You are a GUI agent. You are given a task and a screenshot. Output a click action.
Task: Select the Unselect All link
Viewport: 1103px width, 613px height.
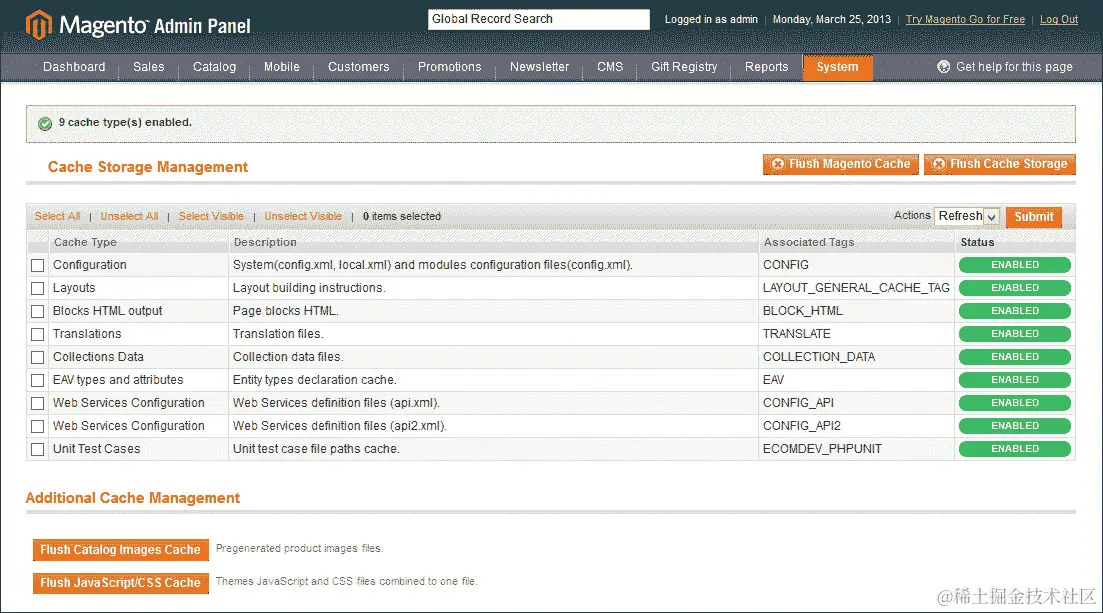click(x=129, y=216)
